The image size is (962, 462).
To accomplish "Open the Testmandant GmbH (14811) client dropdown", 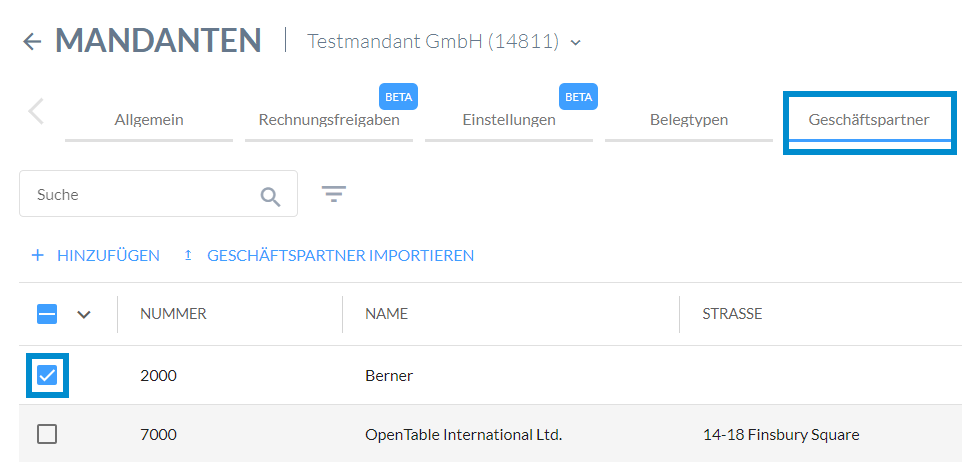I will 444,42.
